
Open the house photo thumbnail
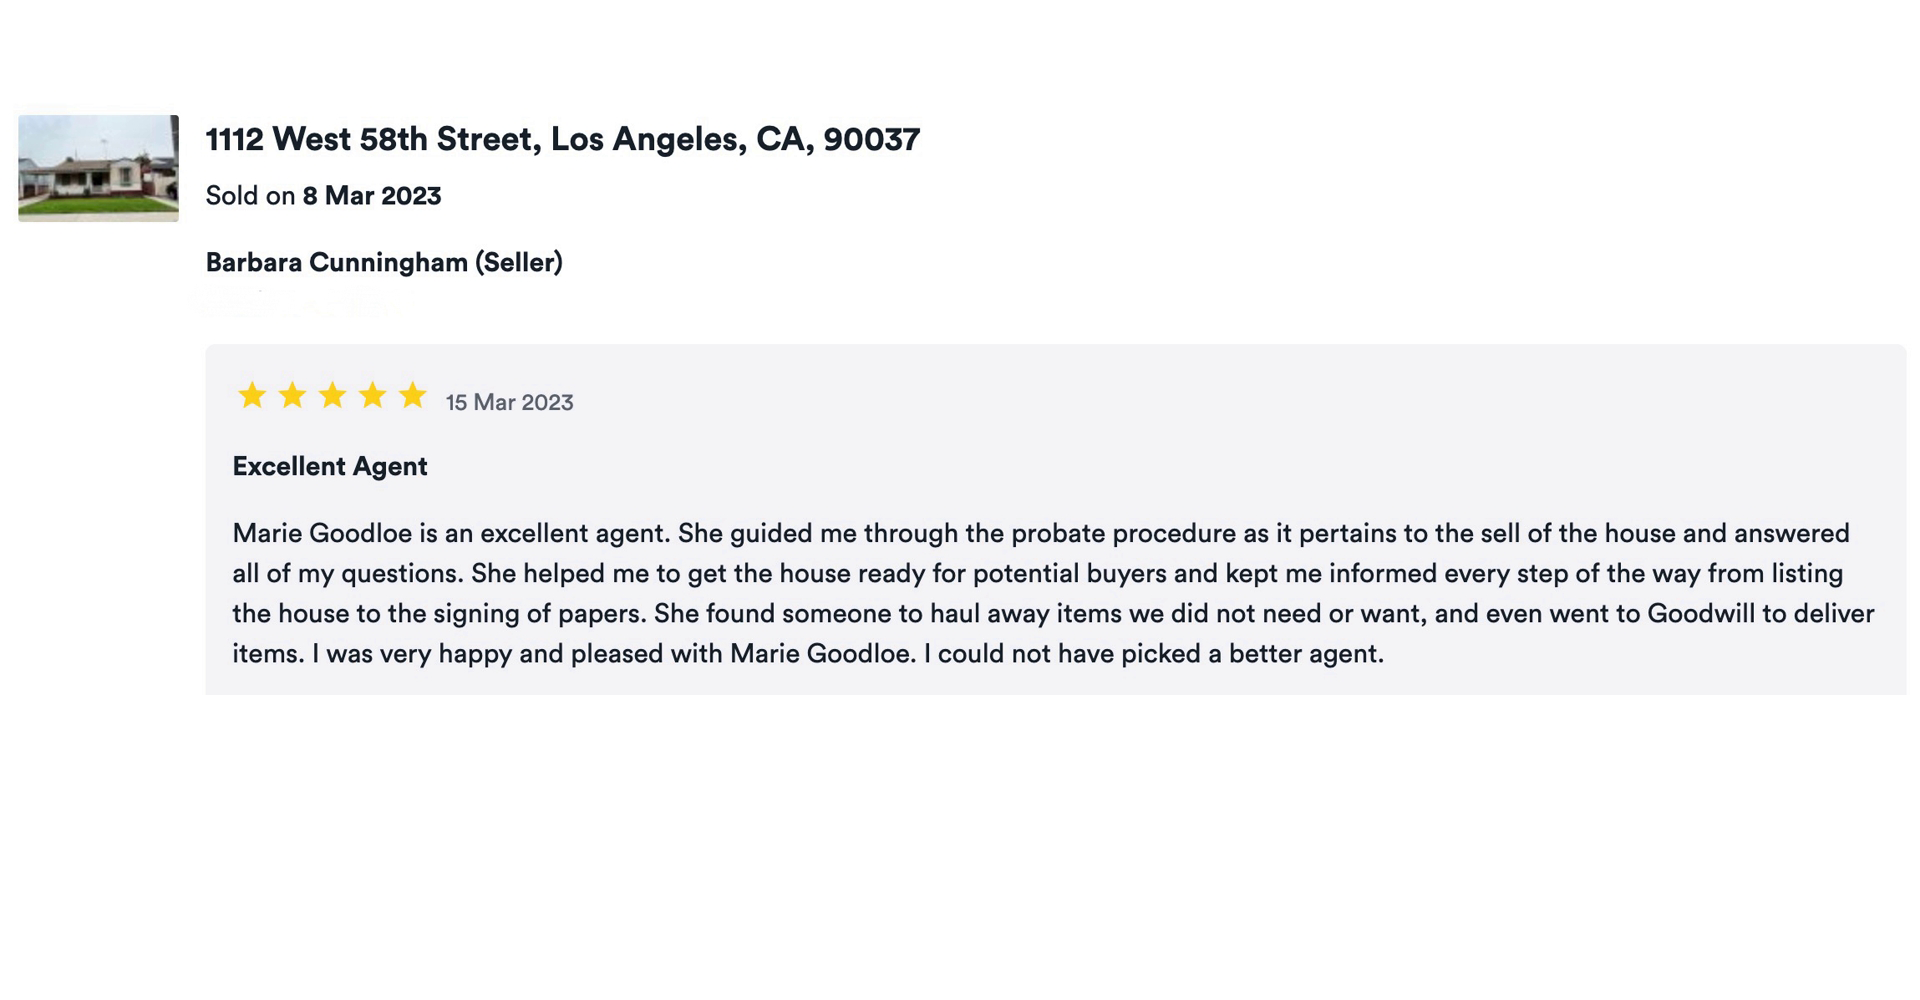tap(98, 168)
